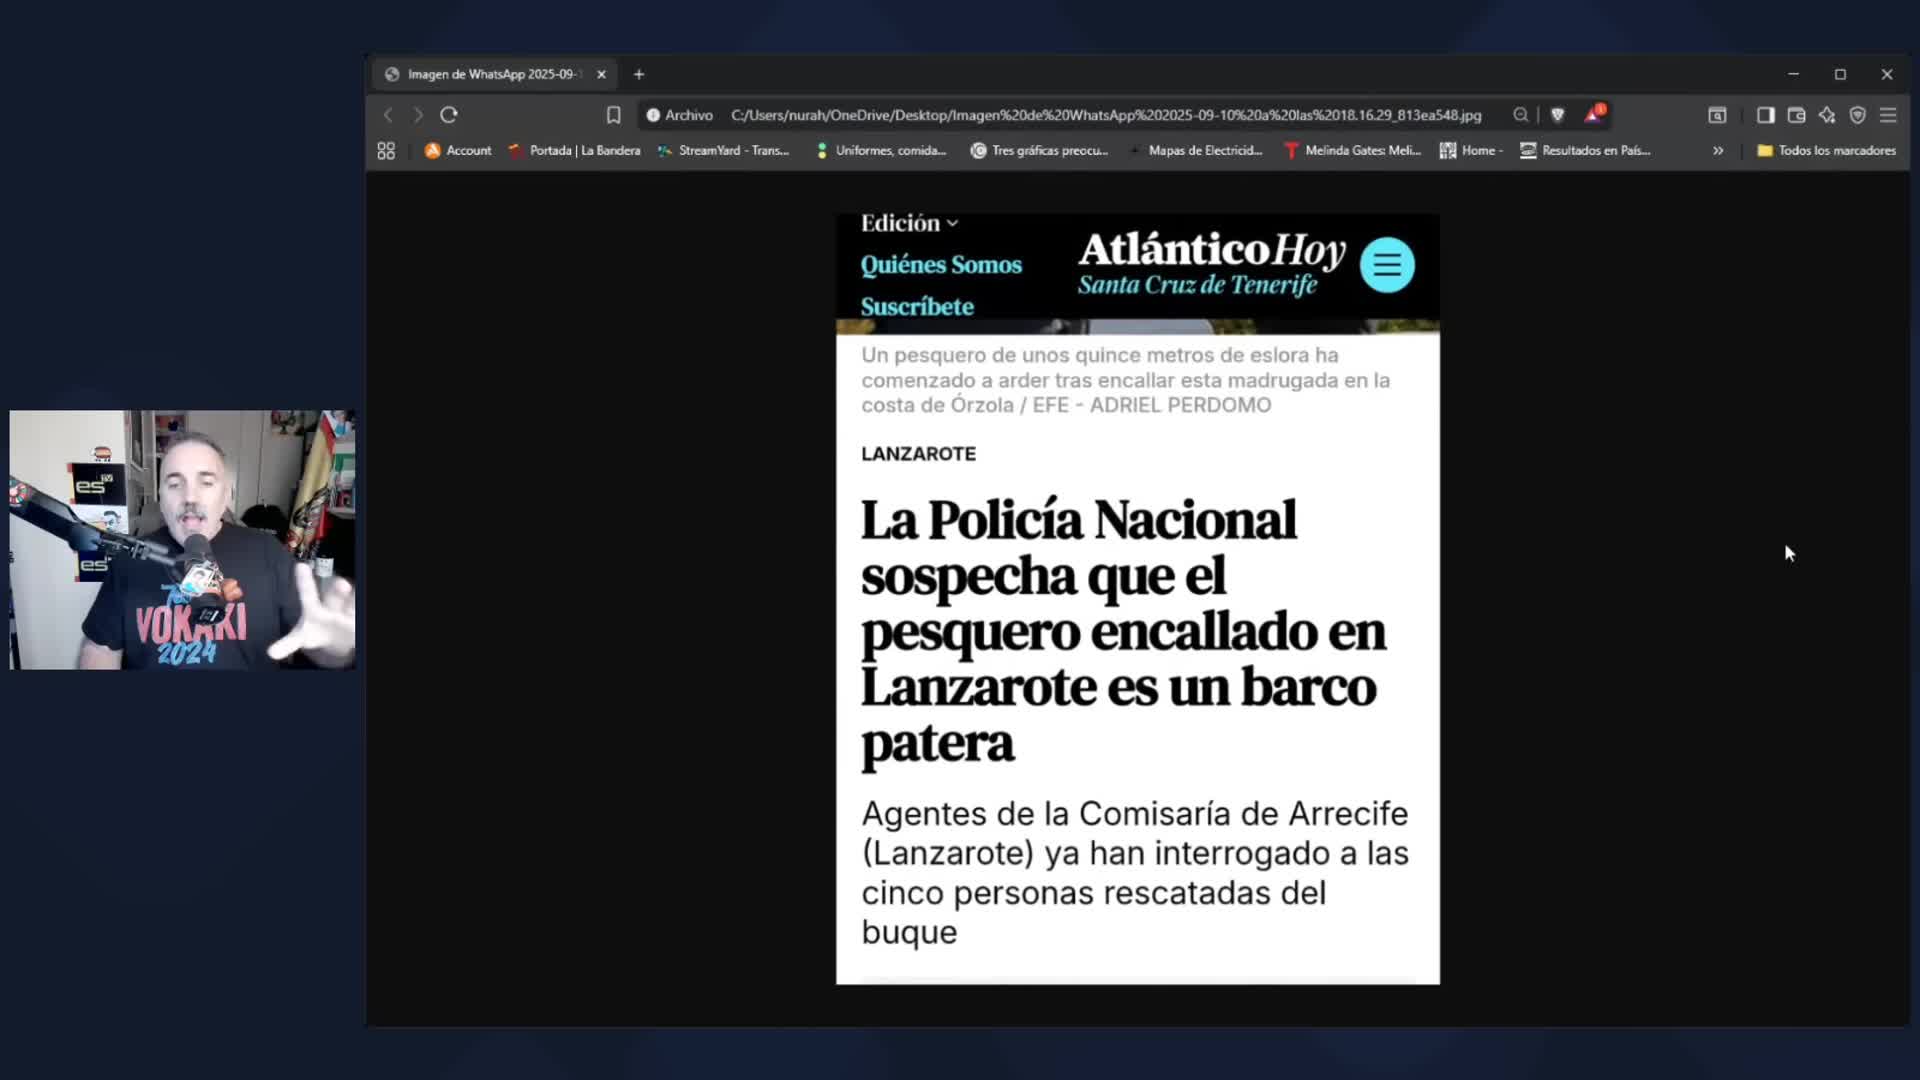Close the browser window
The height and width of the screenshot is (1080, 1920).
[1887, 74]
